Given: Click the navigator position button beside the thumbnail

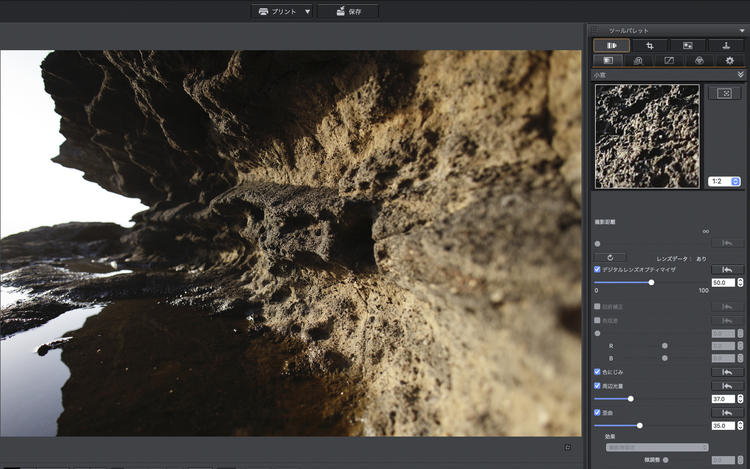Looking at the screenshot, I should click(724, 93).
